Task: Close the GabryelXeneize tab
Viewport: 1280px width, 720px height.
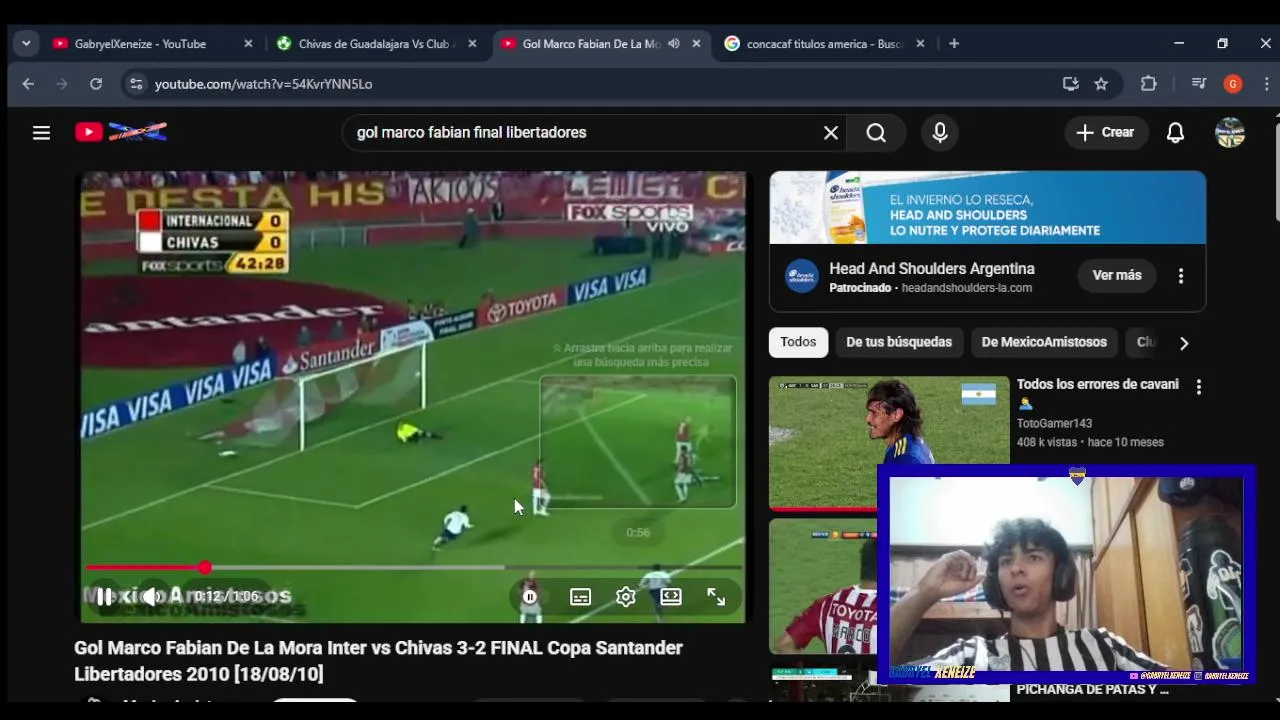Action: tap(248, 44)
